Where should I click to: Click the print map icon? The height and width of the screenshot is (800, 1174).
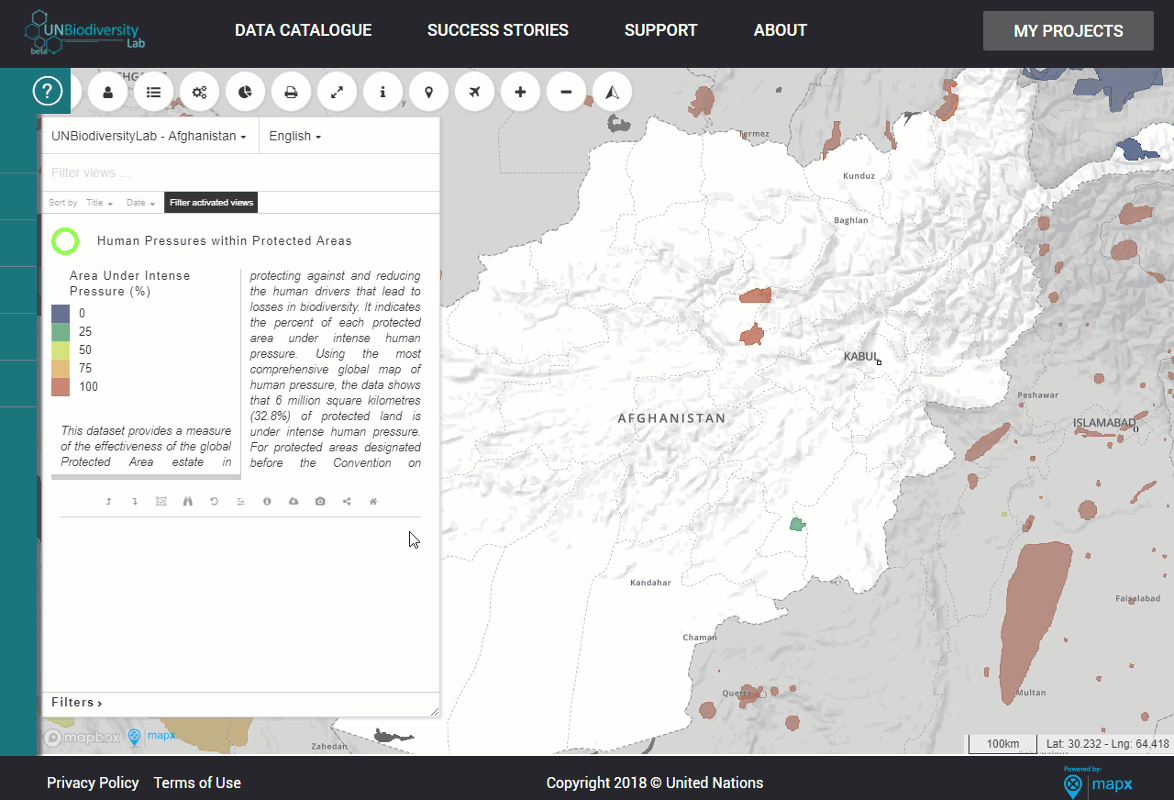pyautogui.click(x=291, y=92)
